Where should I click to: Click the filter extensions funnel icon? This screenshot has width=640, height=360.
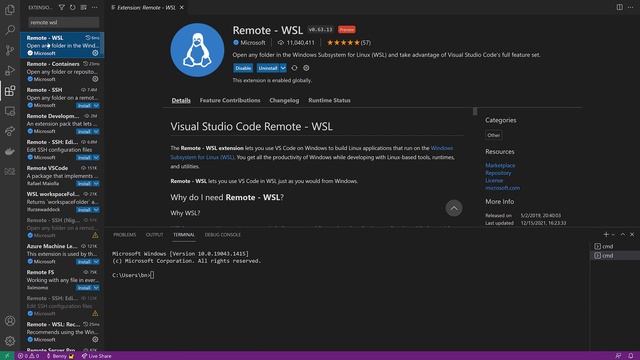(x=62, y=7)
